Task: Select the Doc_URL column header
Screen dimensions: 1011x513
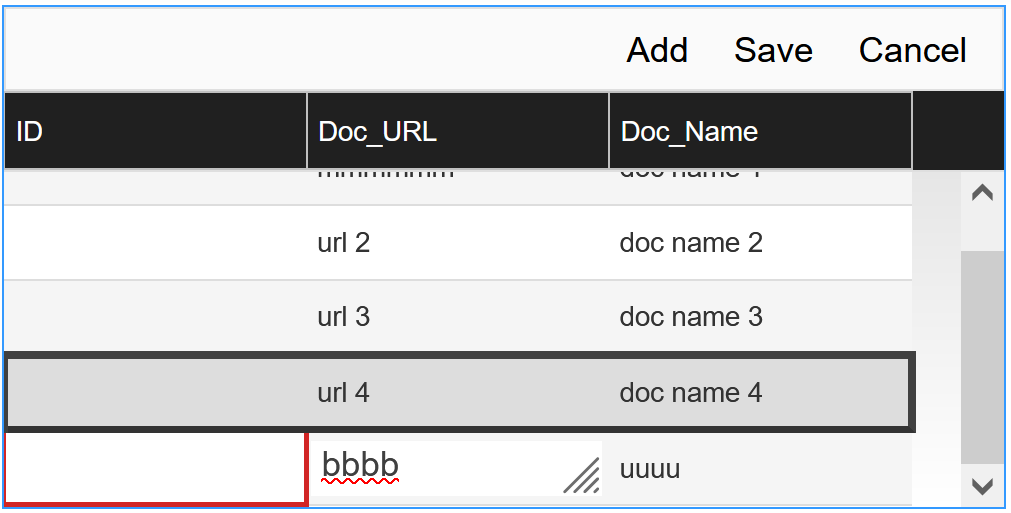Action: click(457, 131)
